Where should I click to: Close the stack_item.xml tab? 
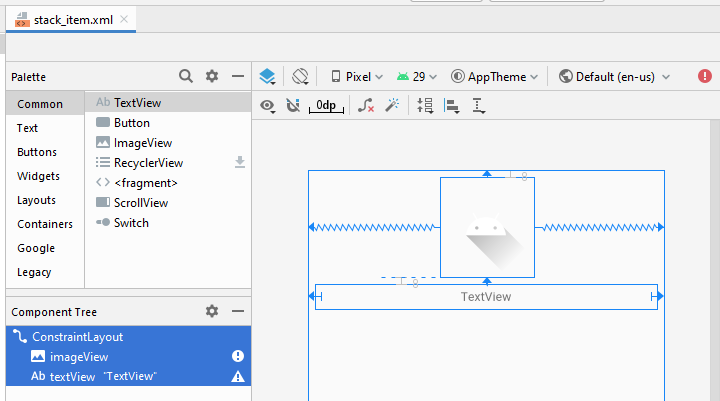[x=124, y=19]
